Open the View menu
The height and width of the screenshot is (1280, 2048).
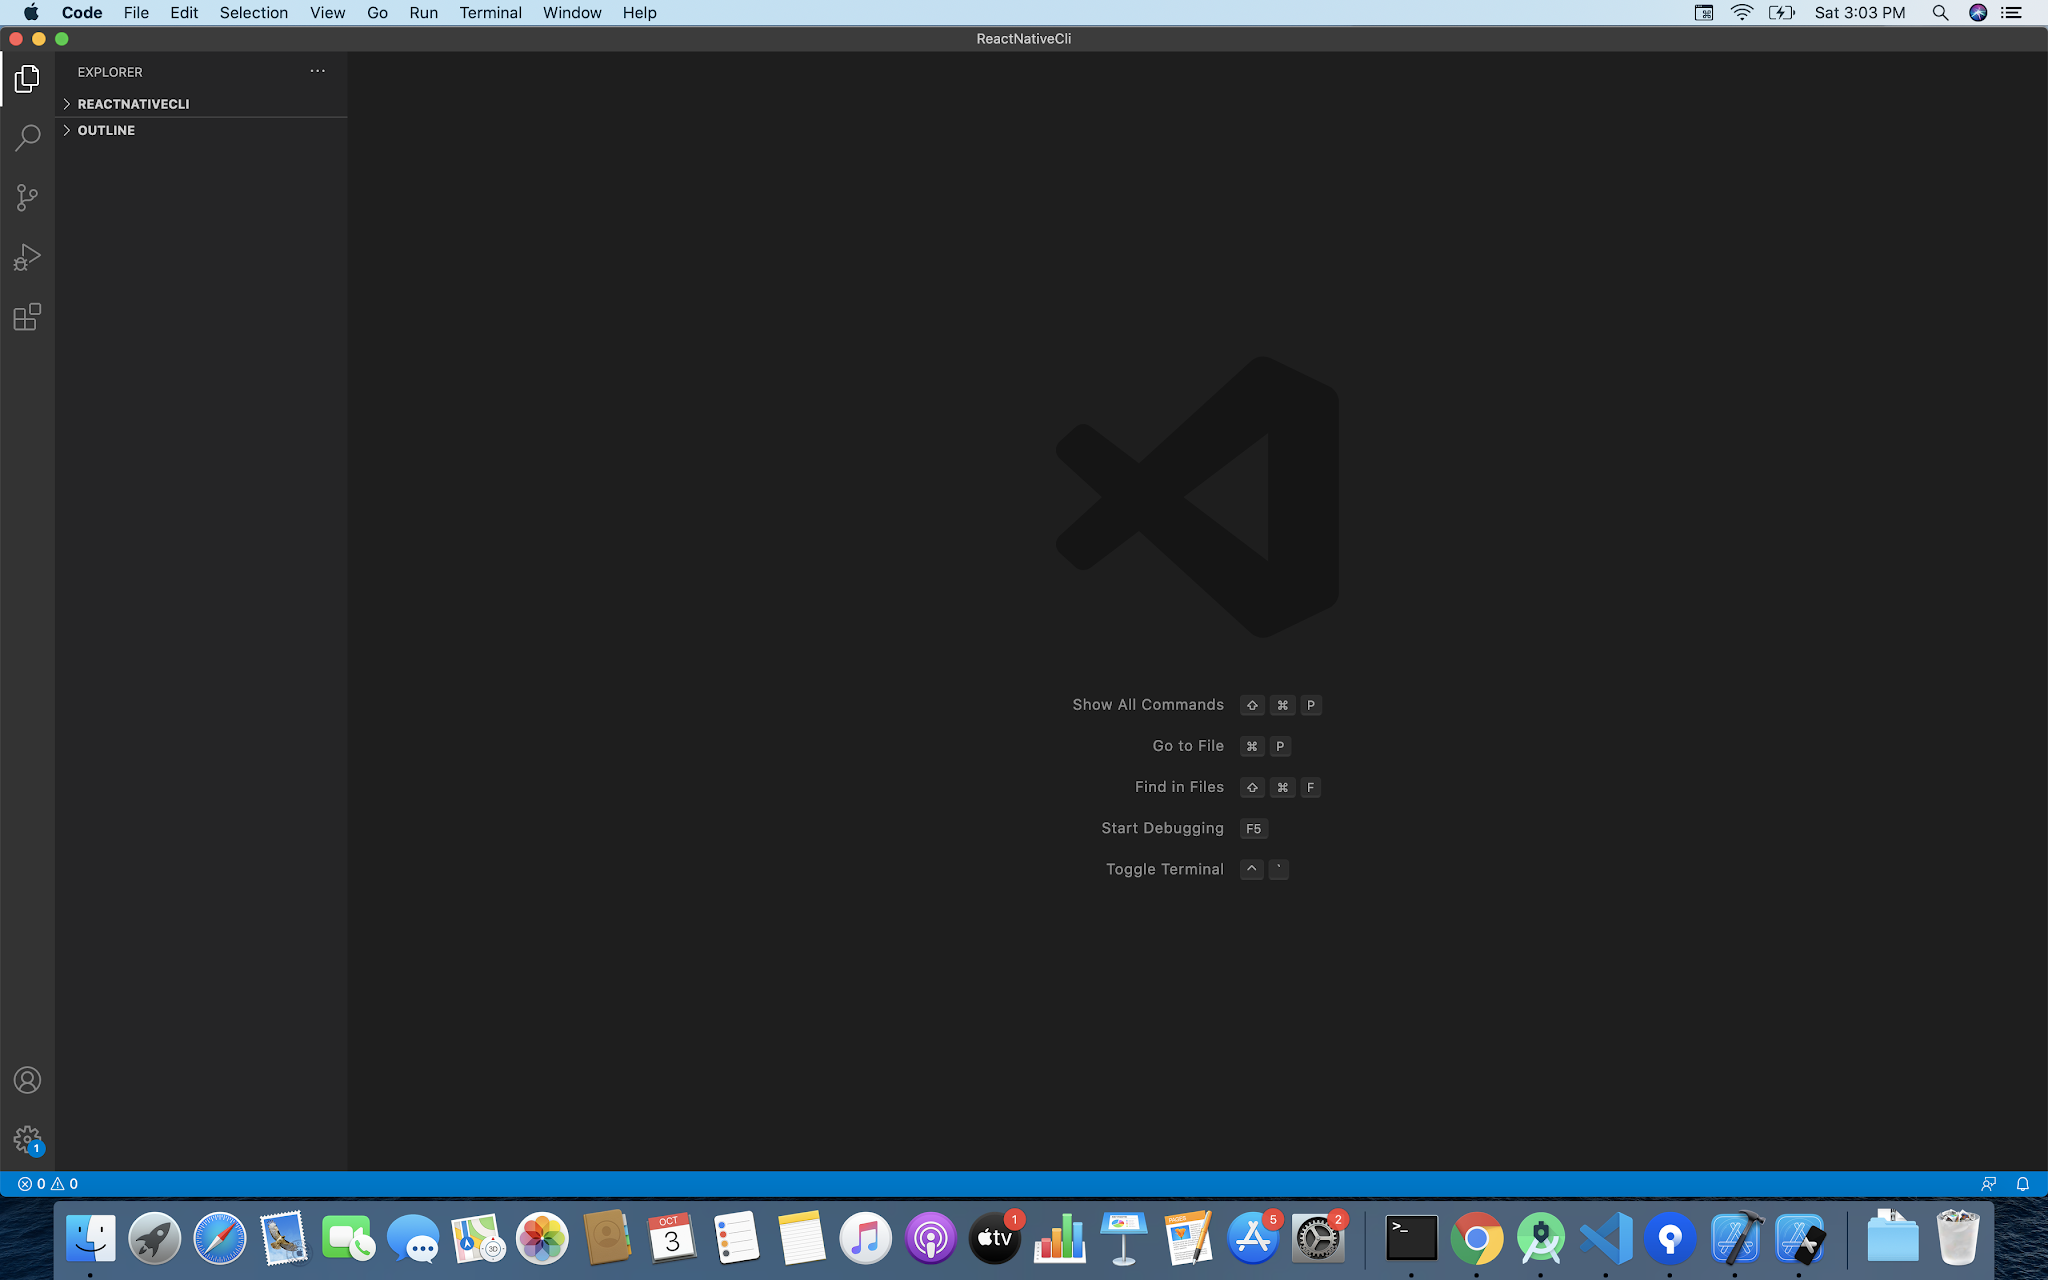click(x=327, y=13)
